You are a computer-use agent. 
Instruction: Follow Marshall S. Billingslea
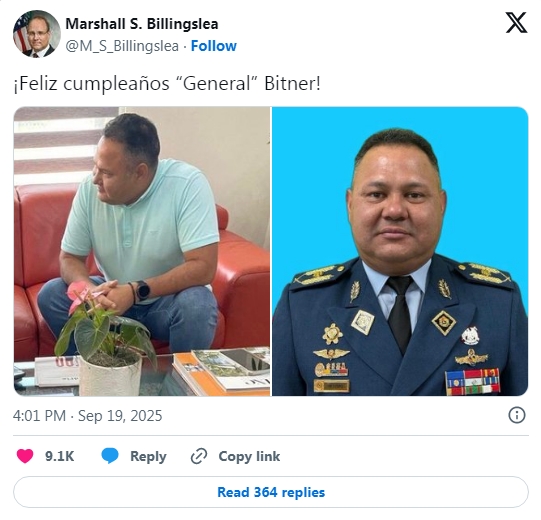pos(214,46)
